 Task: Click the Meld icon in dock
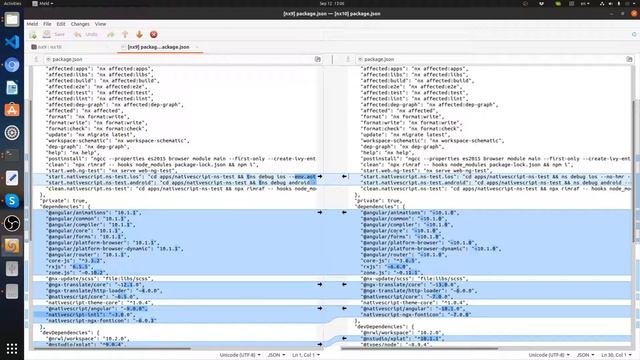(12, 246)
